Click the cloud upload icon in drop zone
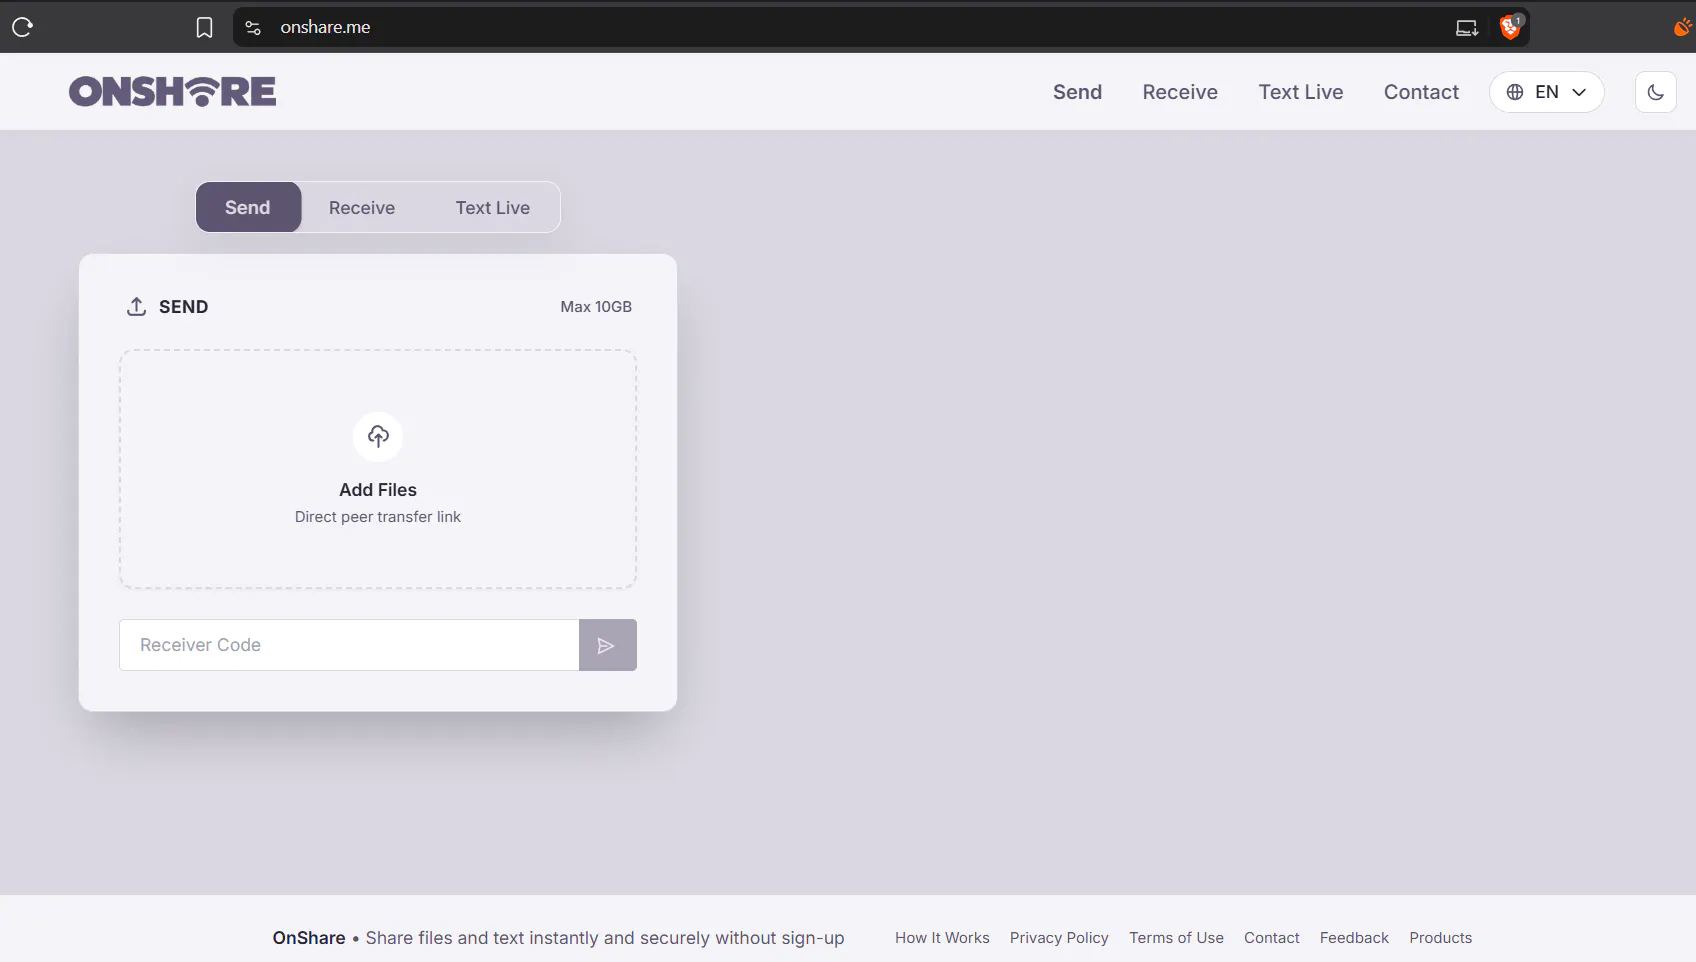Viewport: 1696px width, 962px height. 378,436
